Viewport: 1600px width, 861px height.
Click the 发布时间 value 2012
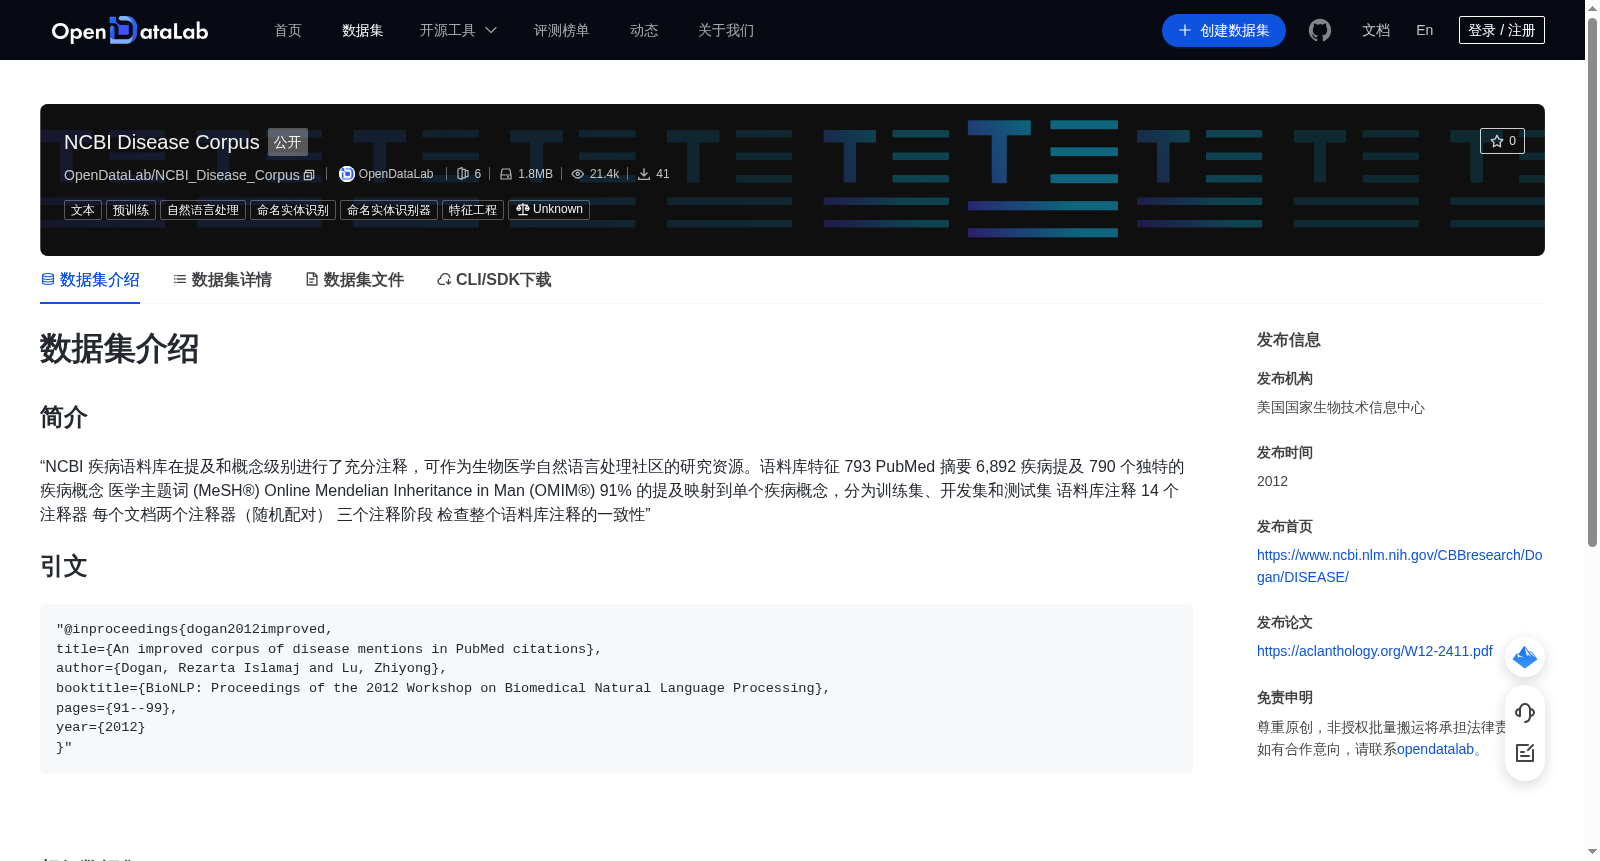[1272, 481]
